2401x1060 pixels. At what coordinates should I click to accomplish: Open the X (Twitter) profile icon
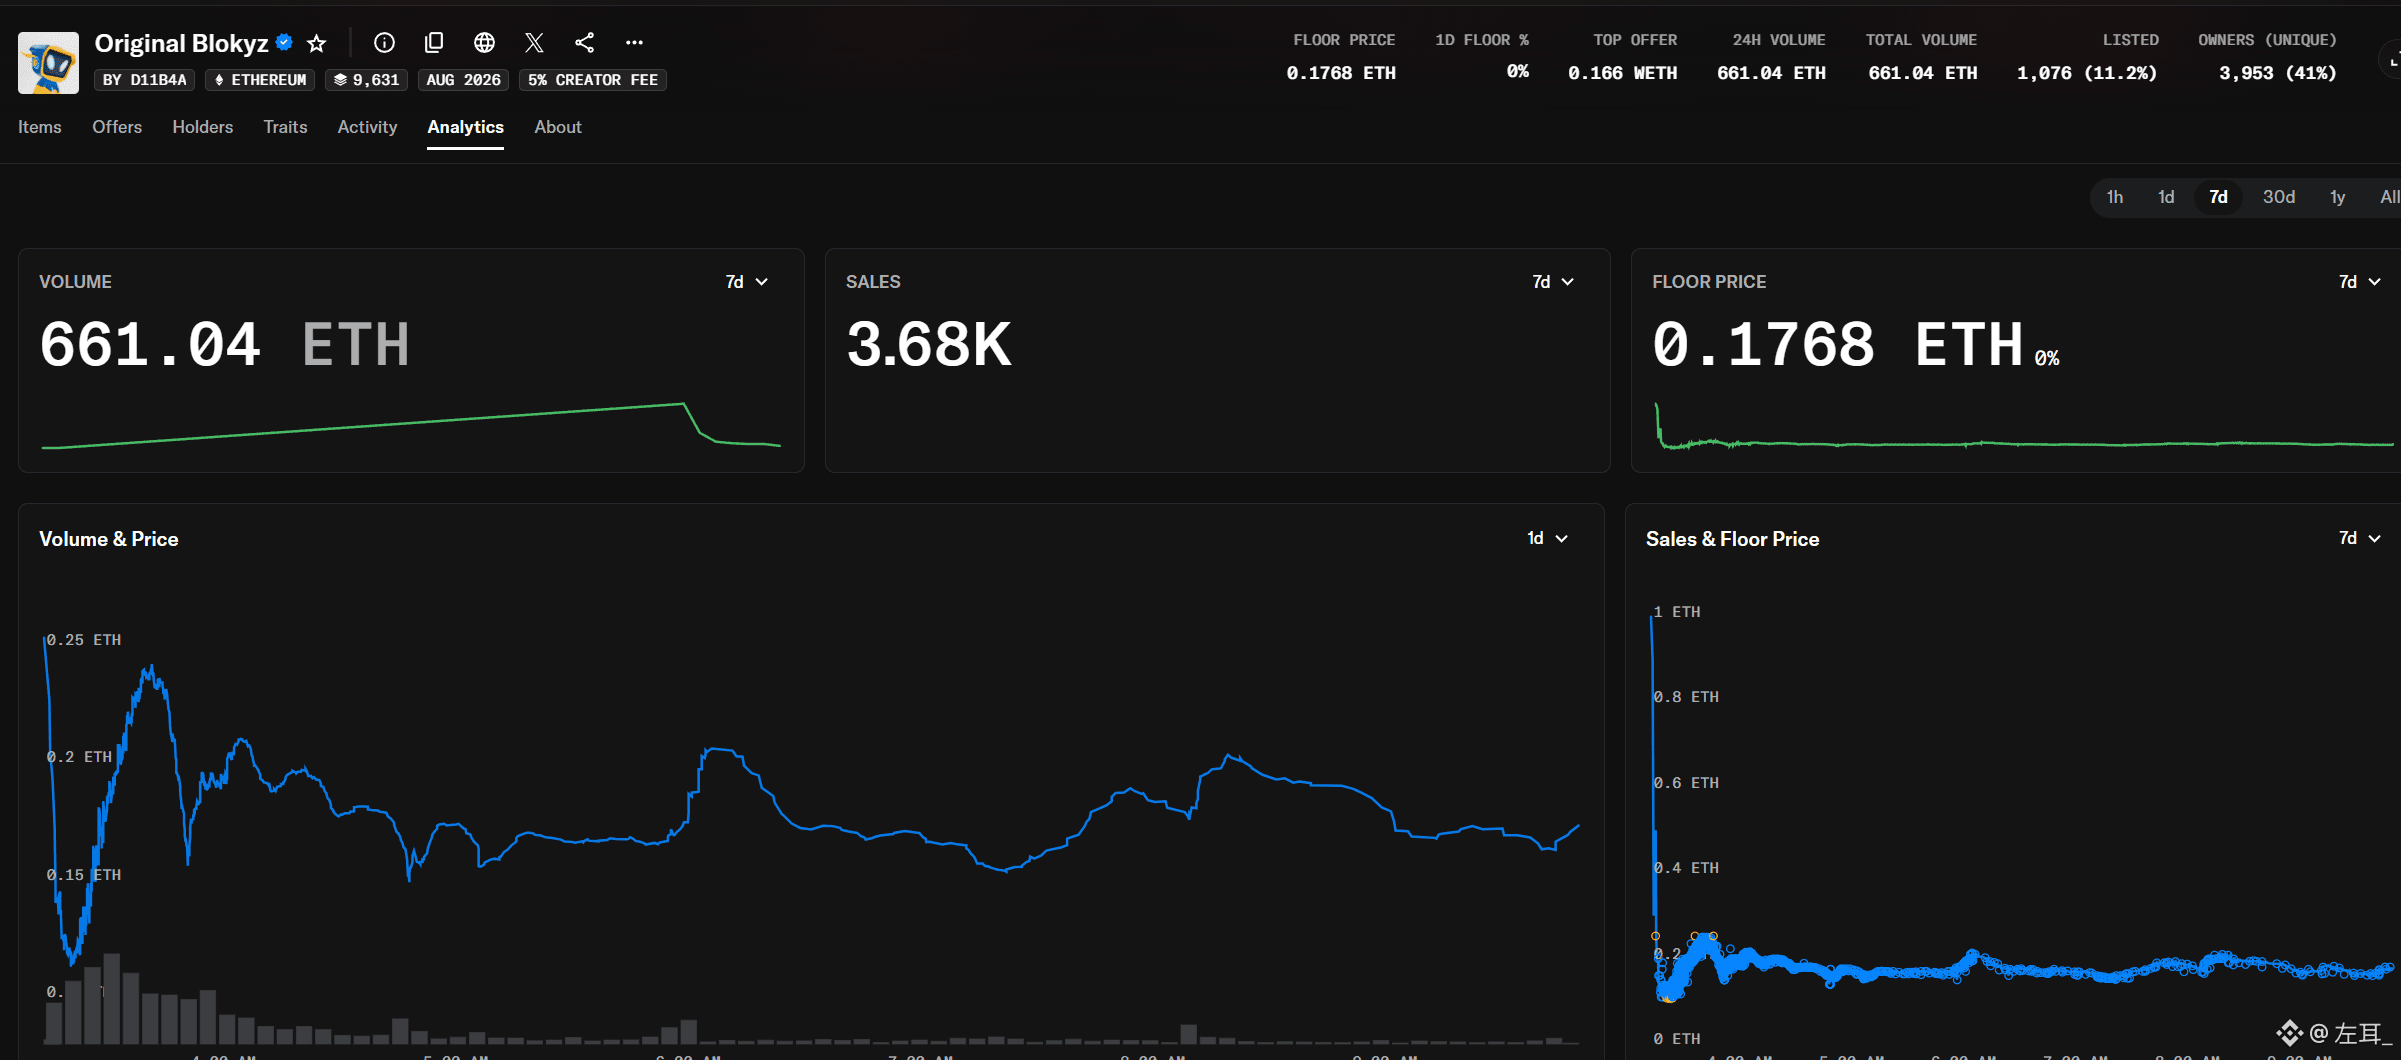534,42
